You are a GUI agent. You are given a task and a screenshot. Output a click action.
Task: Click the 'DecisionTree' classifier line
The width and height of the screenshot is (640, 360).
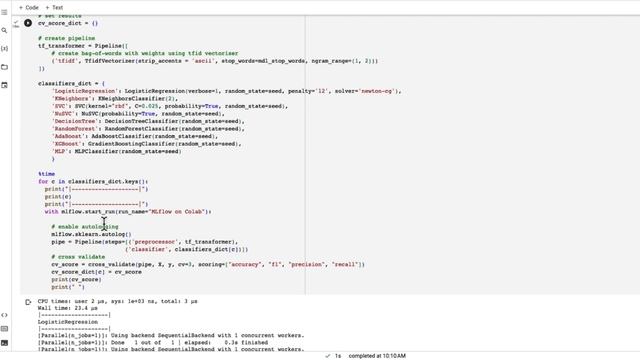[148, 121]
